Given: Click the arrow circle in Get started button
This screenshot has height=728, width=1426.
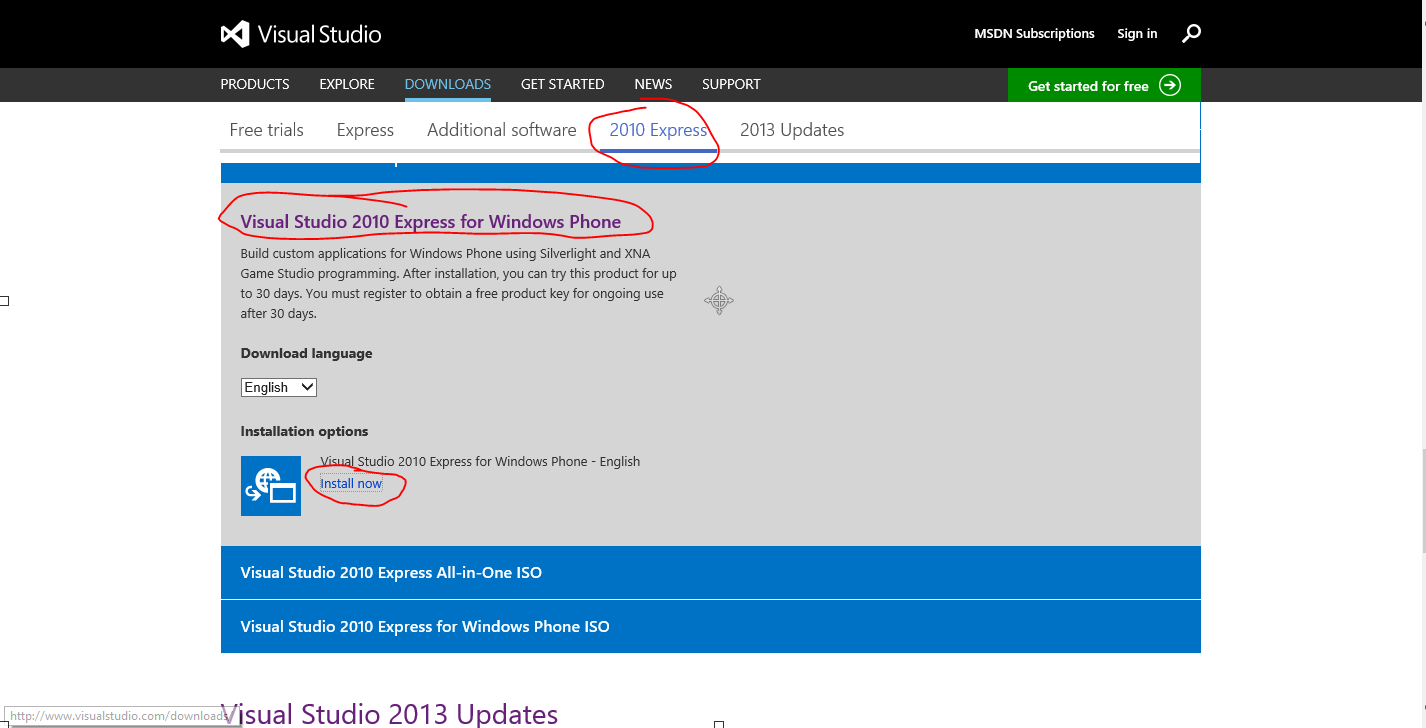Looking at the screenshot, I should pyautogui.click(x=1170, y=85).
